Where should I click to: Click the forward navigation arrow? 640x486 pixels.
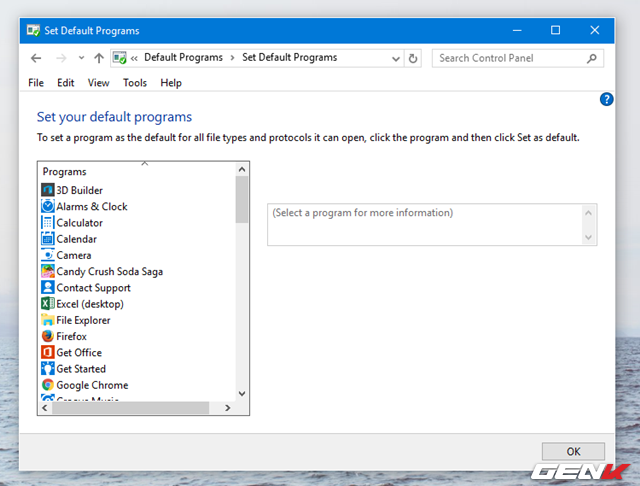pos(61,58)
